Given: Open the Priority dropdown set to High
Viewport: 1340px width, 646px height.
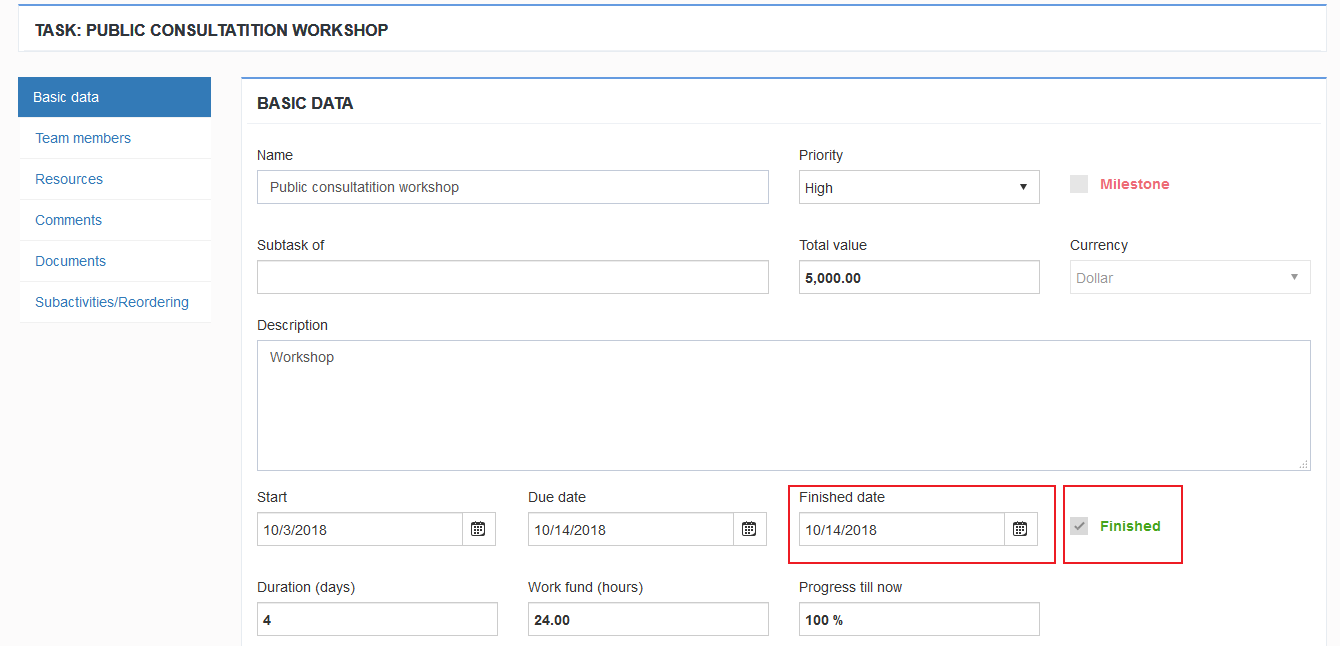Looking at the screenshot, I should 919,187.
